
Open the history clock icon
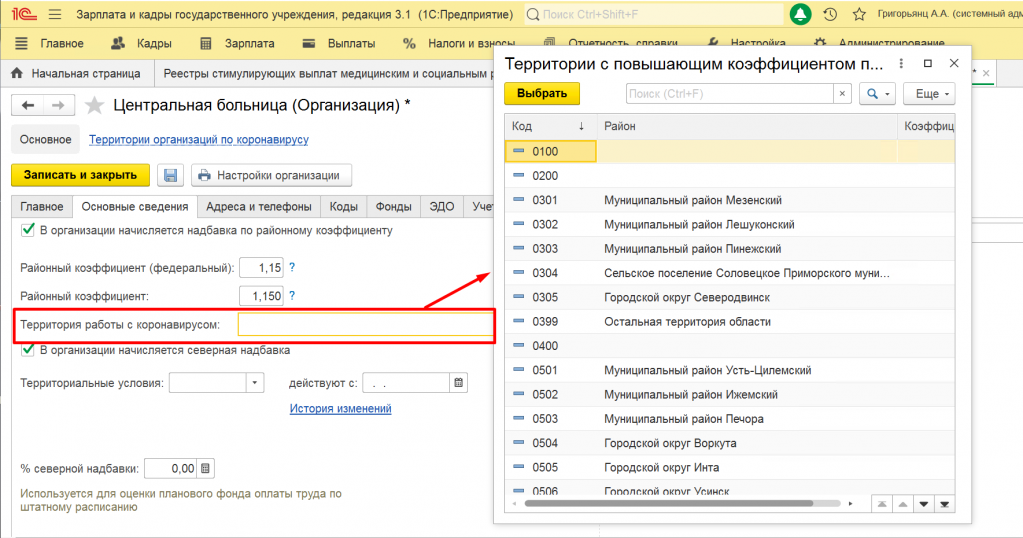click(x=830, y=15)
